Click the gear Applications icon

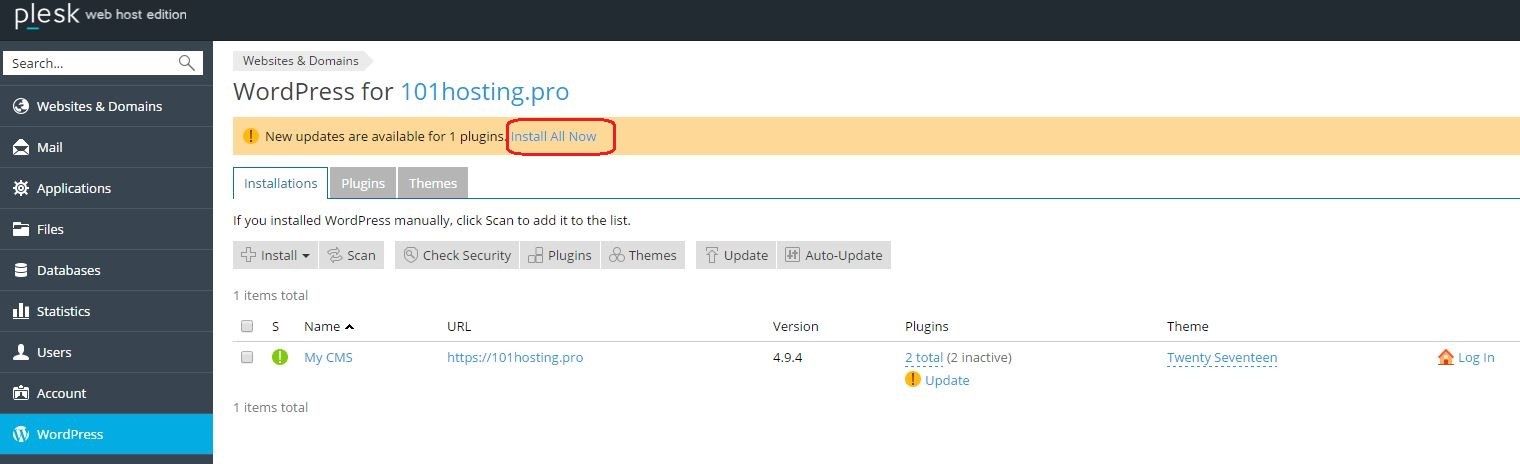click(x=20, y=188)
